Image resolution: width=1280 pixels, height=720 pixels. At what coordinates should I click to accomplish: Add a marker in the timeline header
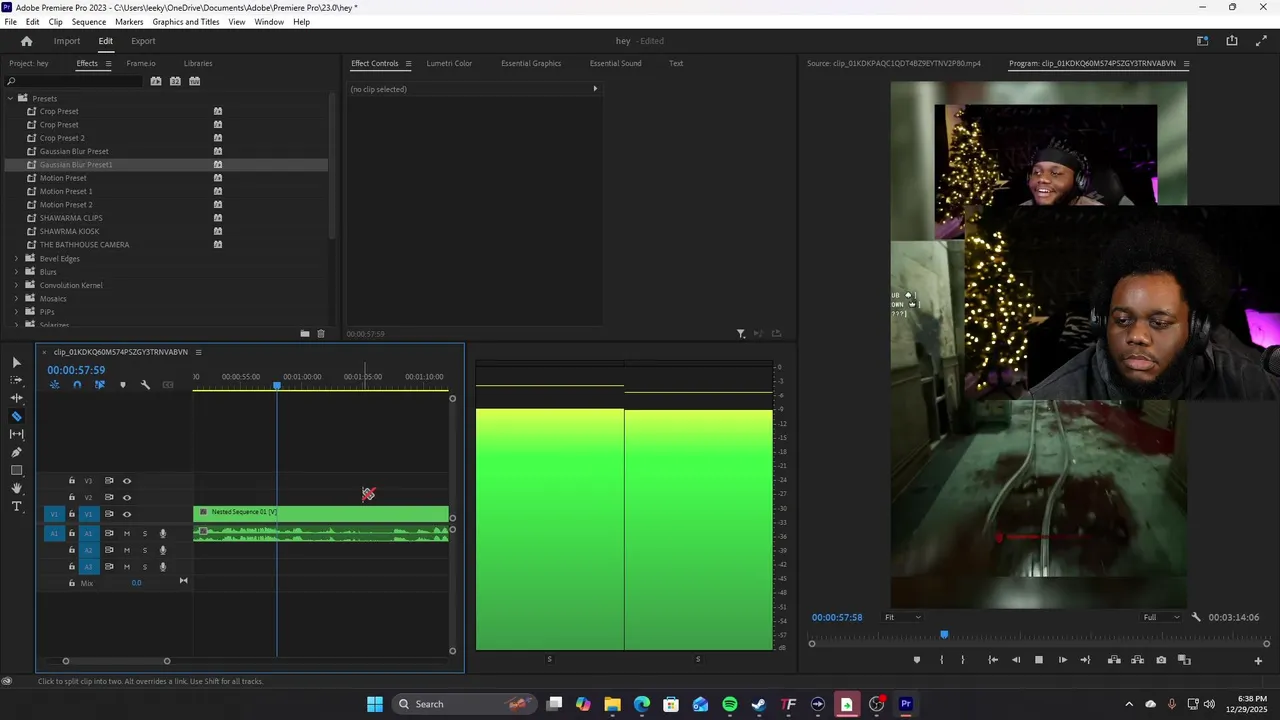tap(123, 385)
